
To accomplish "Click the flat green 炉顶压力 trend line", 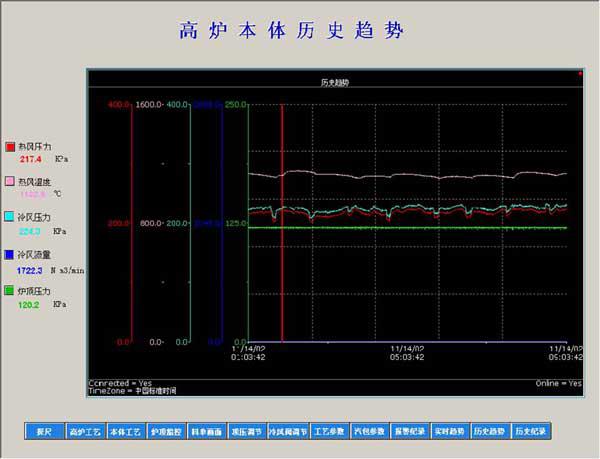I will point(408,228).
